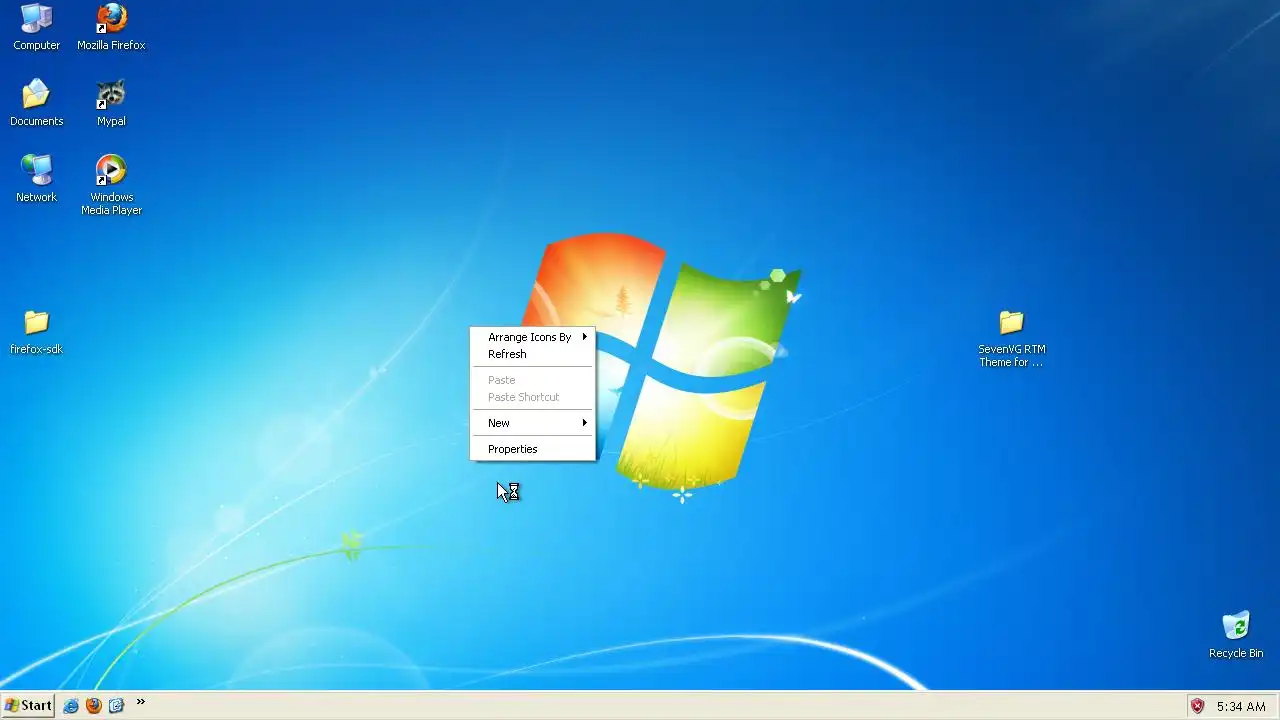Choose Properties from the context menu

(533, 449)
